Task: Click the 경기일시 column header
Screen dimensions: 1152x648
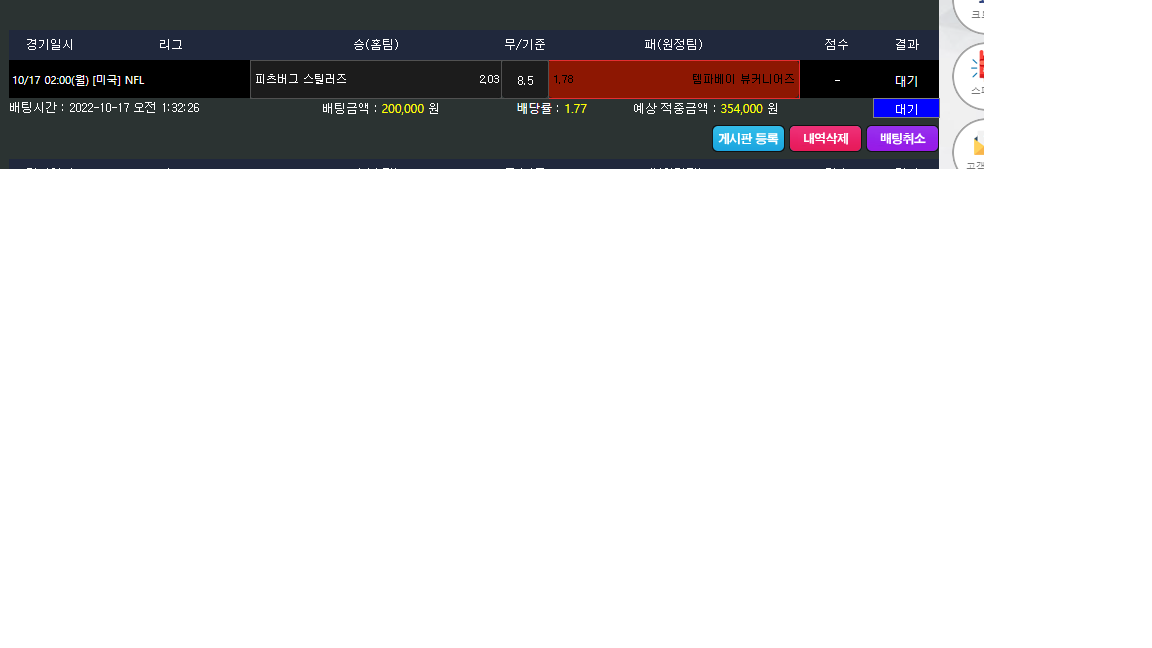Action: [x=50, y=45]
